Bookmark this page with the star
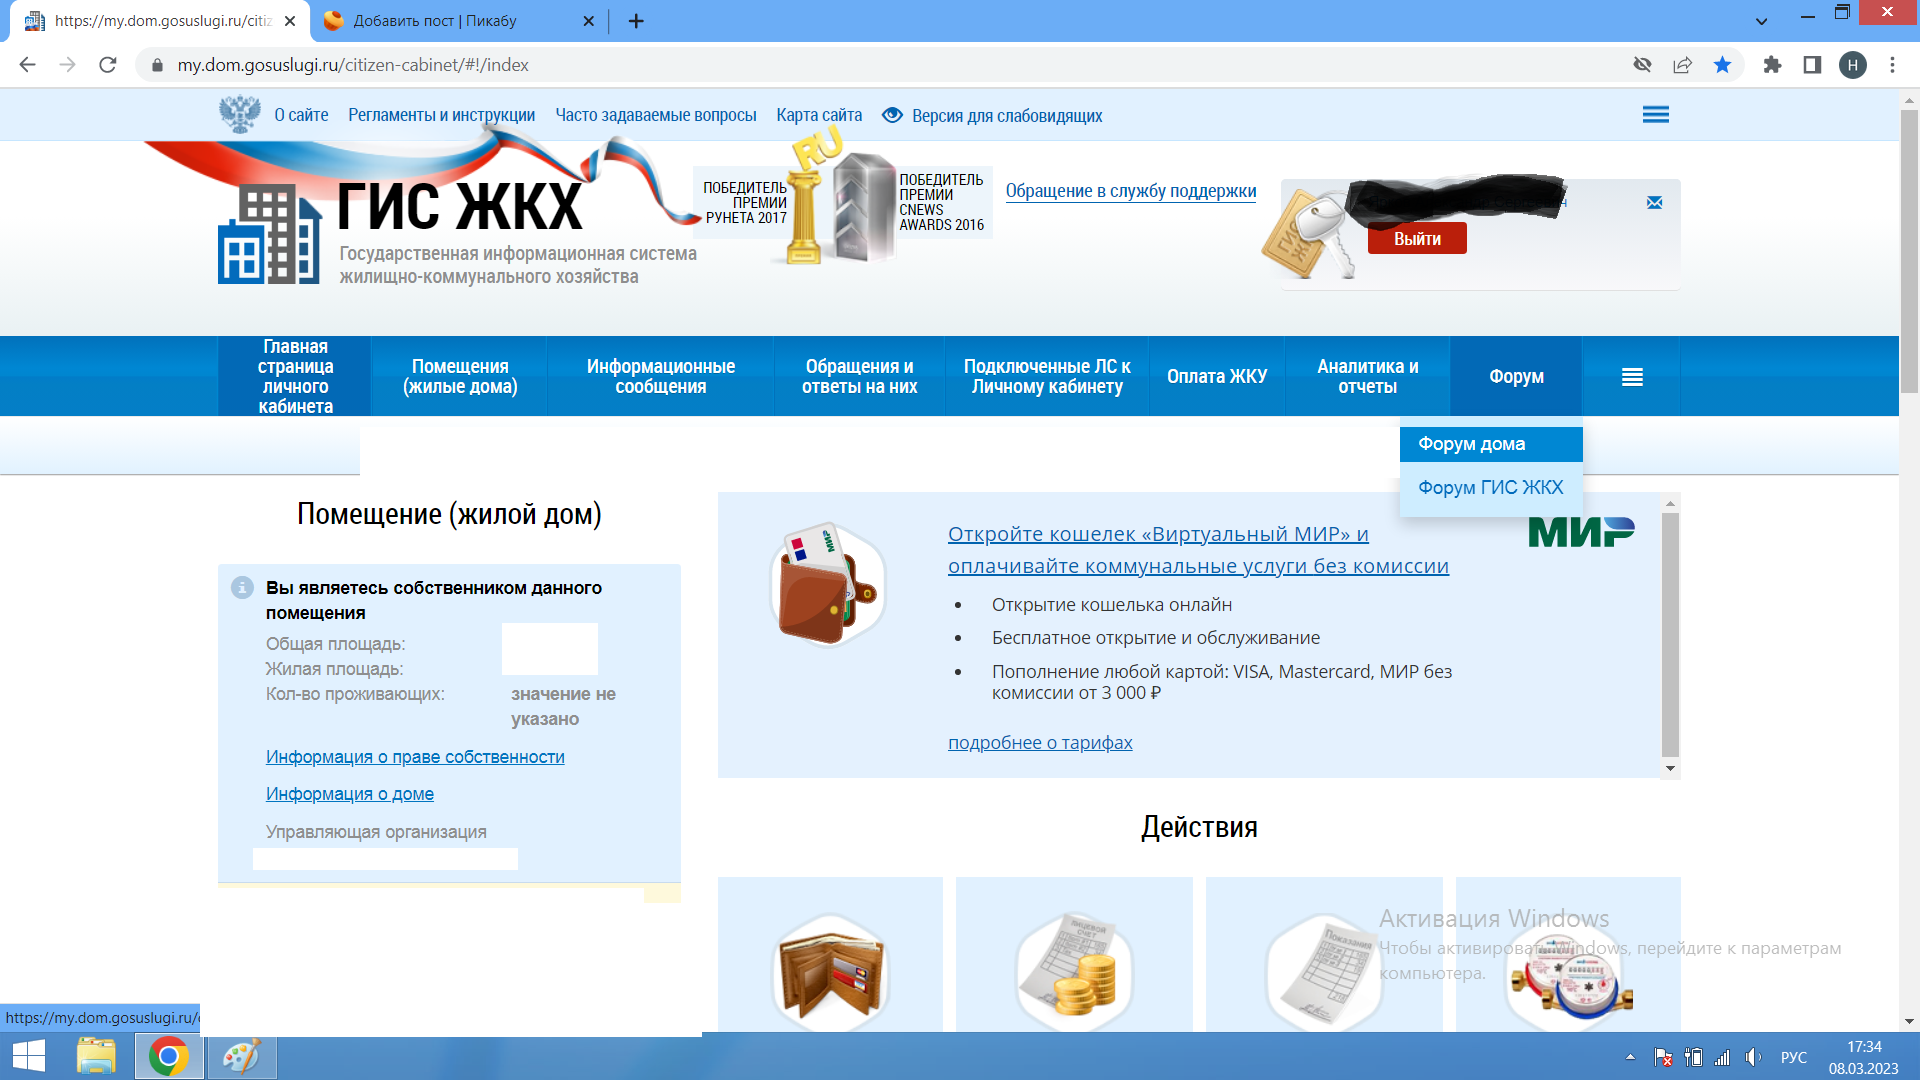 tap(1722, 65)
